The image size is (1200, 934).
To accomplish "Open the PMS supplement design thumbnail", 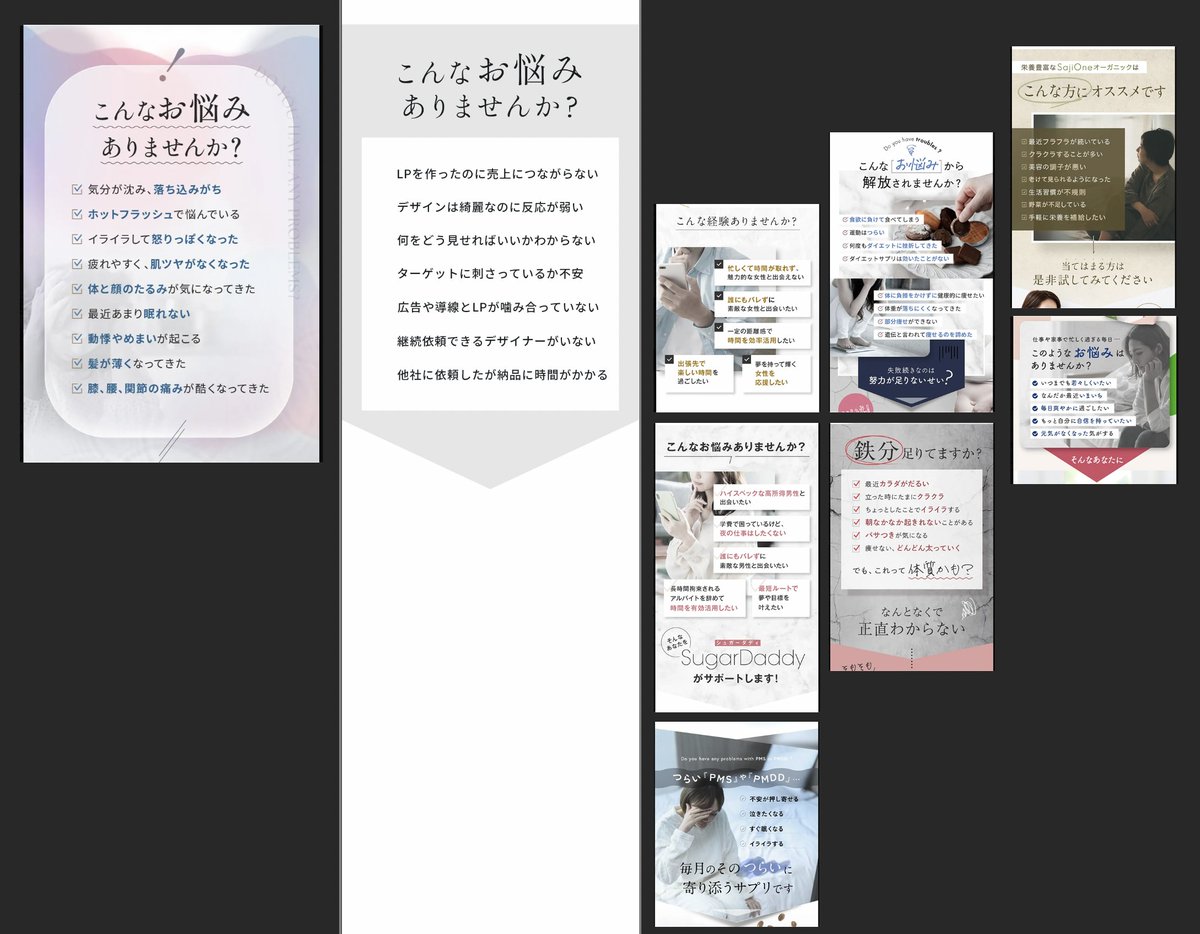I will pyautogui.click(x=737, y=825).
